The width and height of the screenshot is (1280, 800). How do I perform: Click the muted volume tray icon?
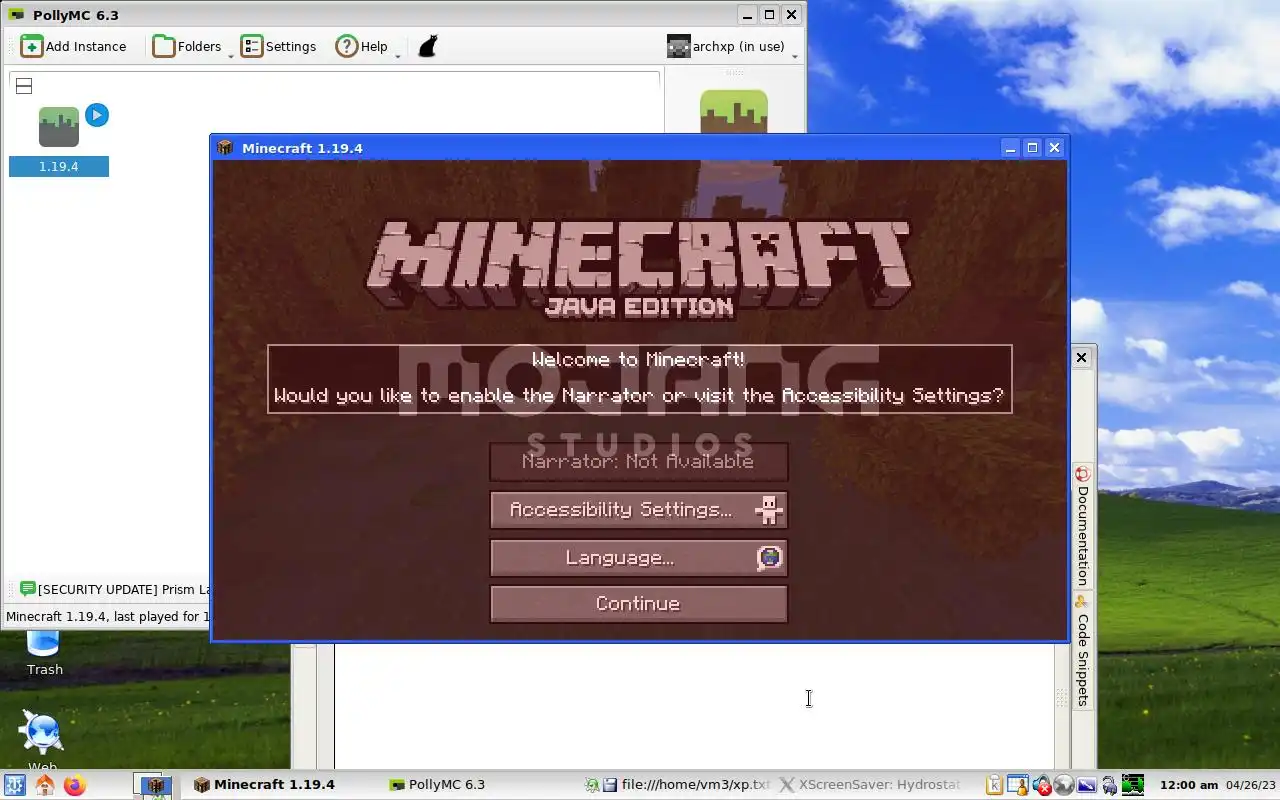point(1042,785)
